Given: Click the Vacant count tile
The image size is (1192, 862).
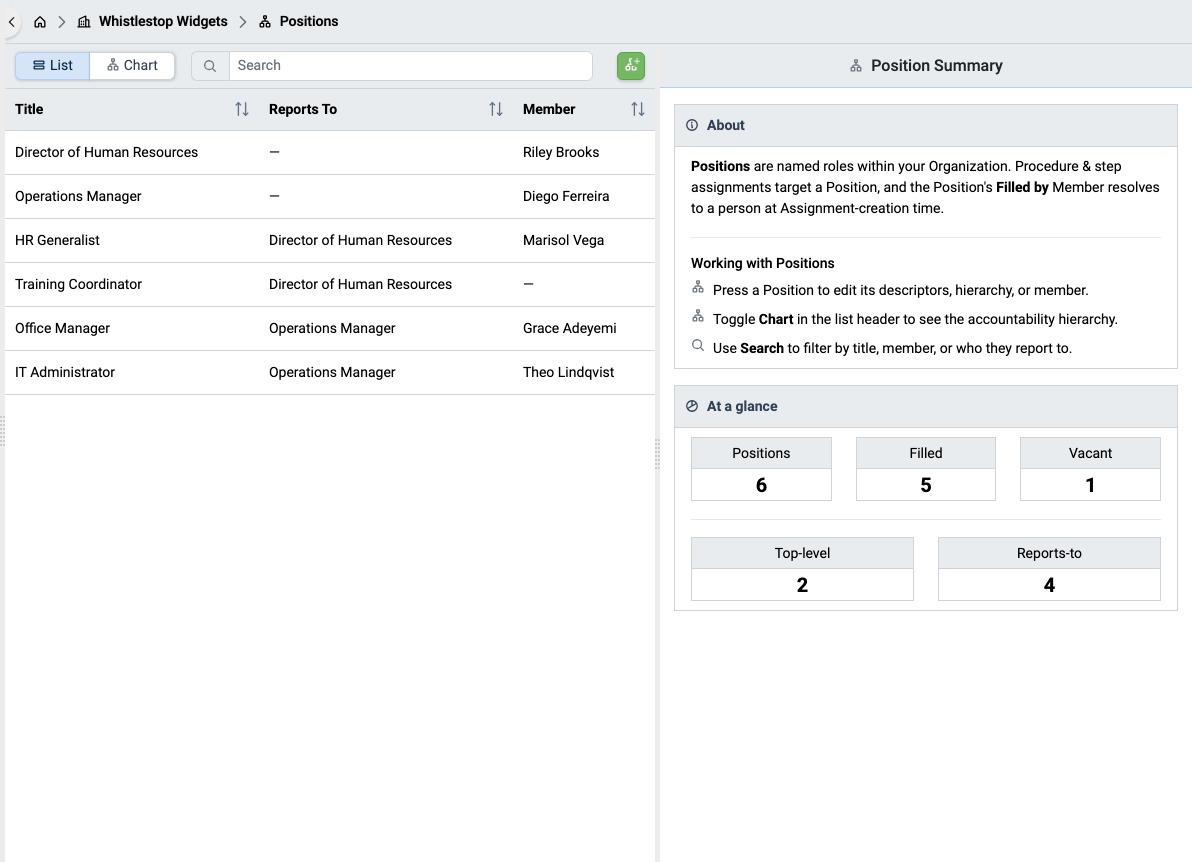Looking at the screenshot, I should [1090, 469].
